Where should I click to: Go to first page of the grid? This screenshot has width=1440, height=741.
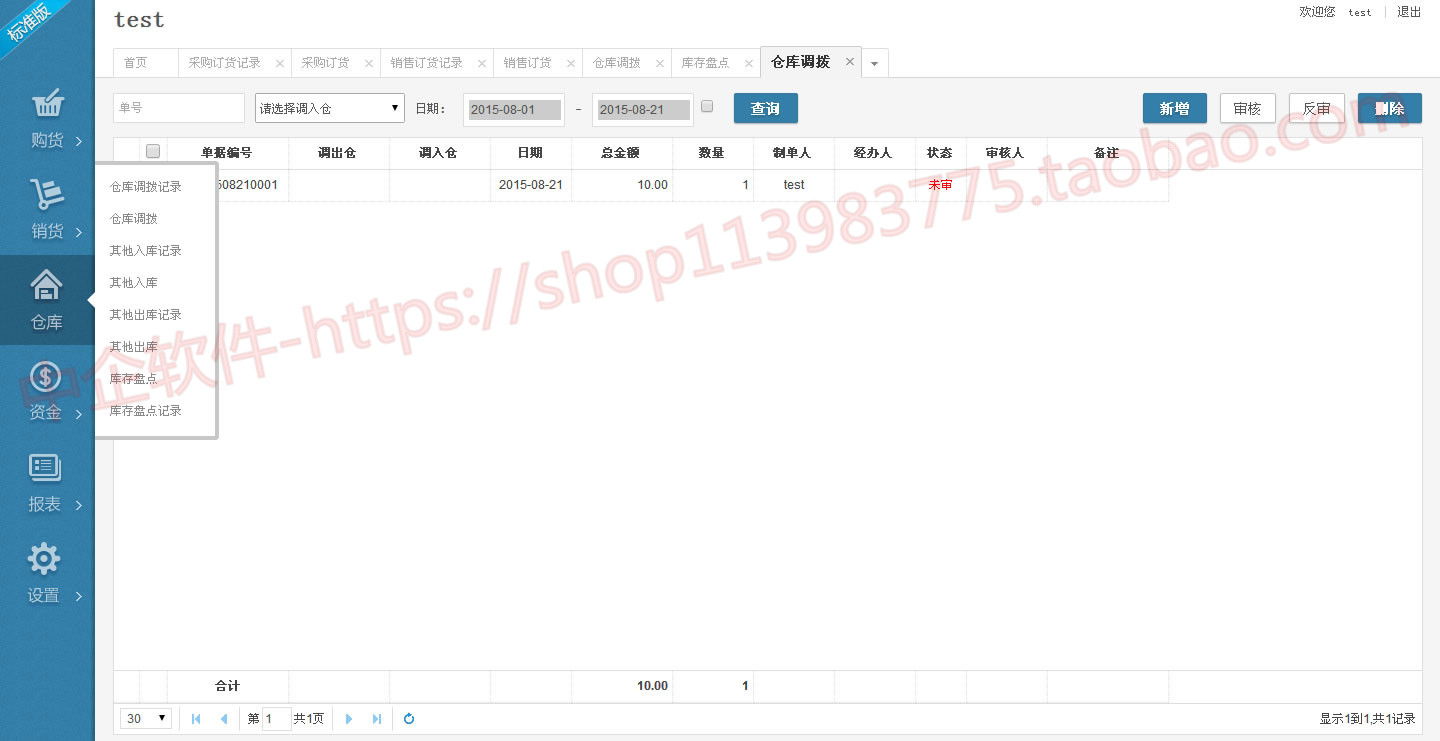[196, 719]
